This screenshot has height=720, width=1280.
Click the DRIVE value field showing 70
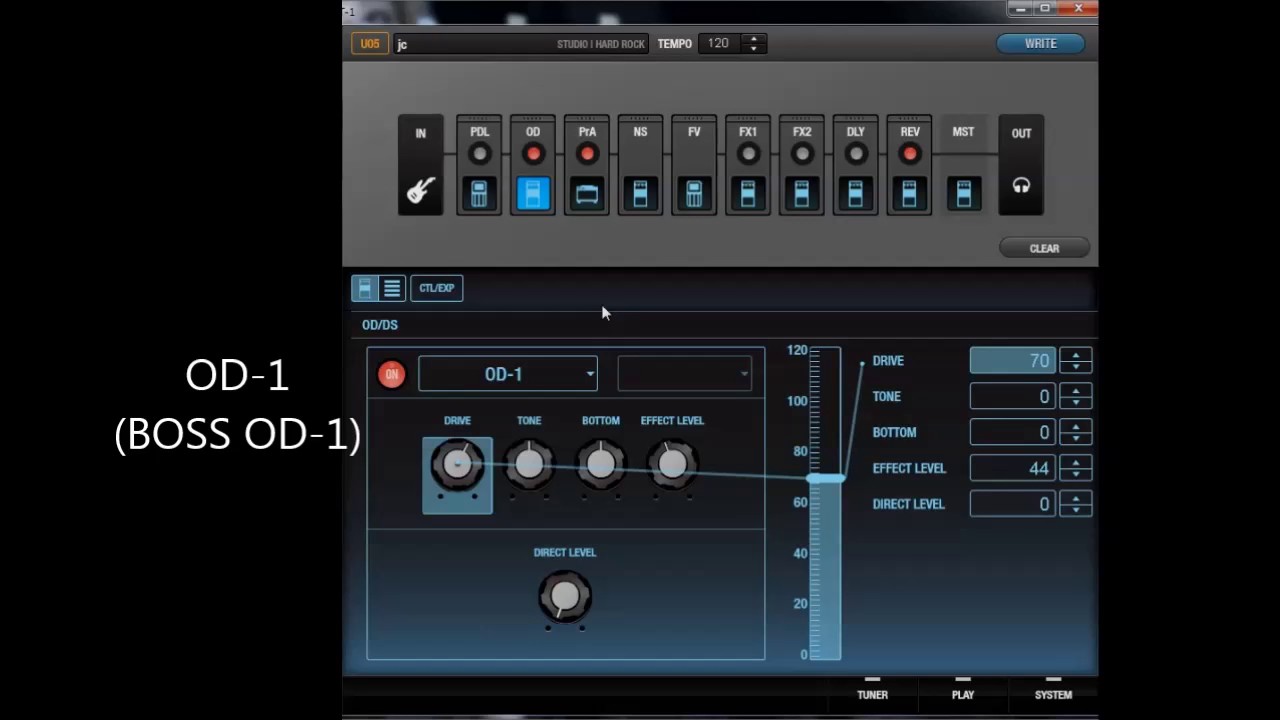(1014, 361)
